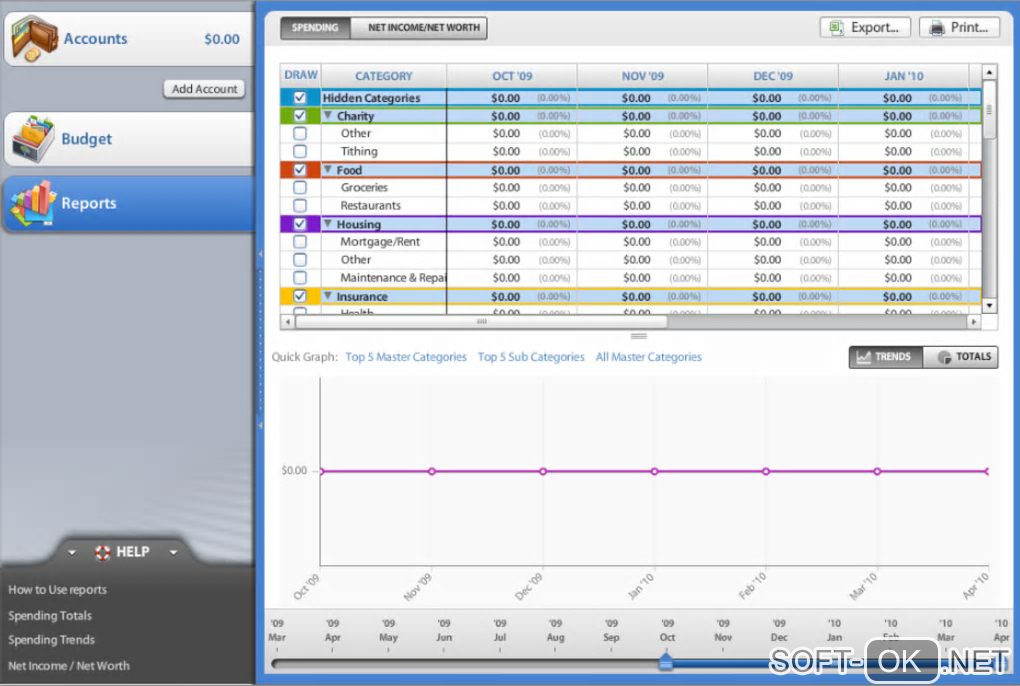The height and width of the screenshot is (686, 1020).
Task: Click the Totals pie chart icon
Action: point(944,357)
